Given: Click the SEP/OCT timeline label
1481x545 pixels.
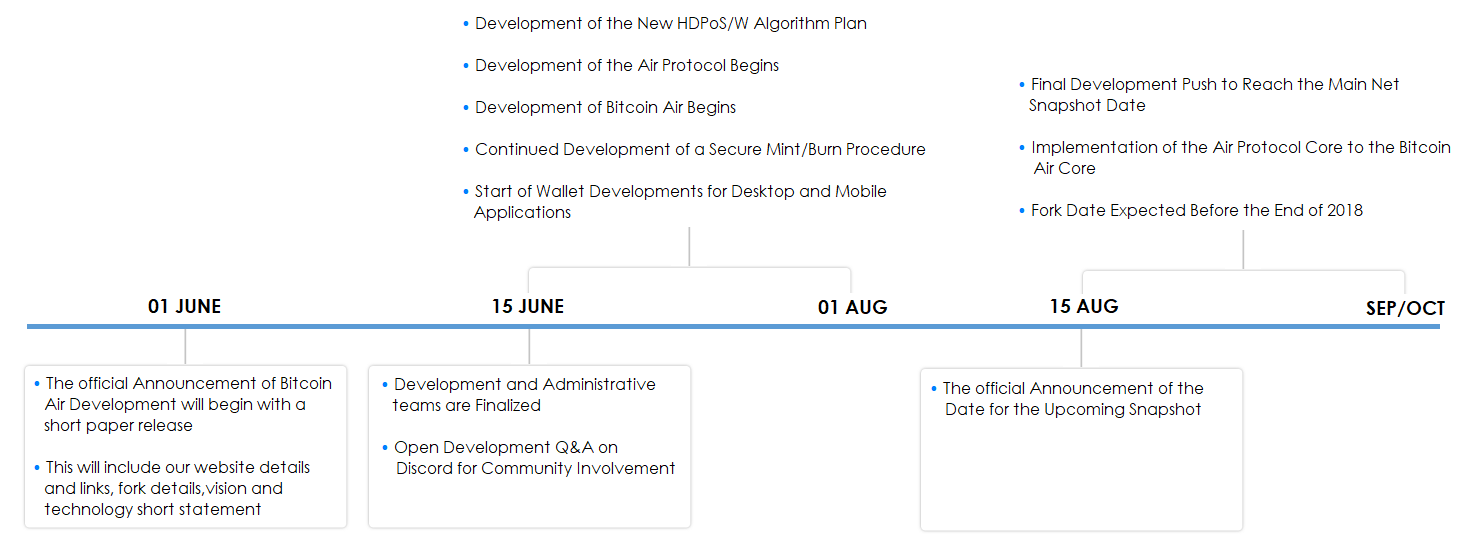Looking at the screenshot, I should pyautogui.click(x=1405, y=309).
